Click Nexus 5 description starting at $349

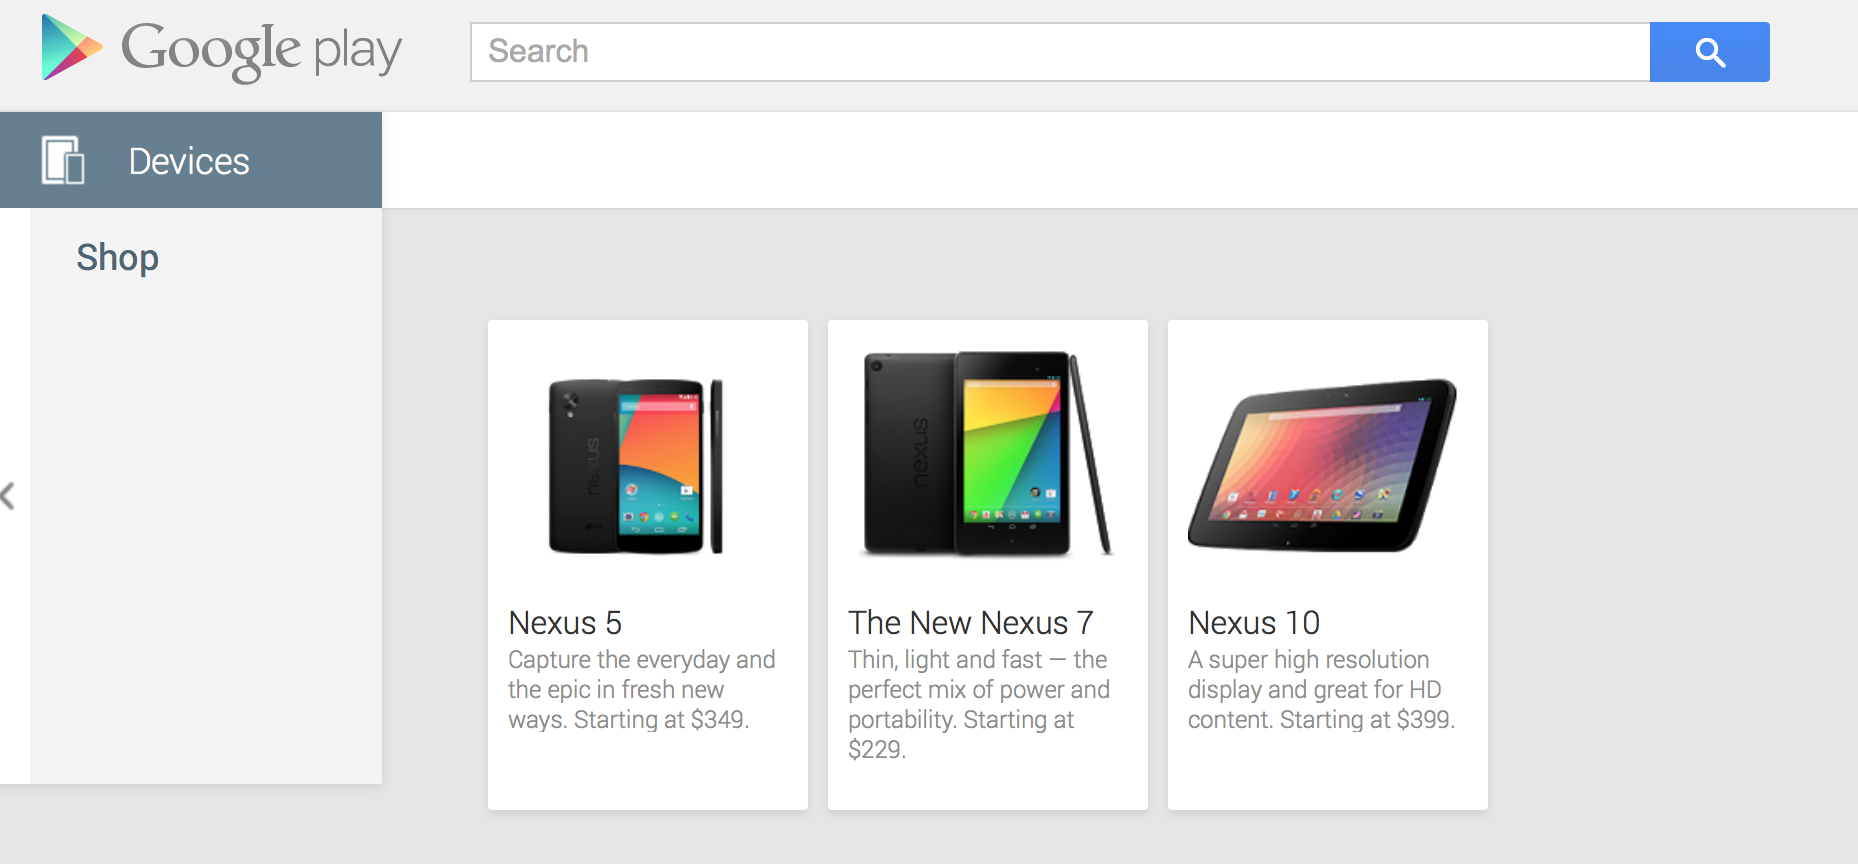click(x=641, y=689)
